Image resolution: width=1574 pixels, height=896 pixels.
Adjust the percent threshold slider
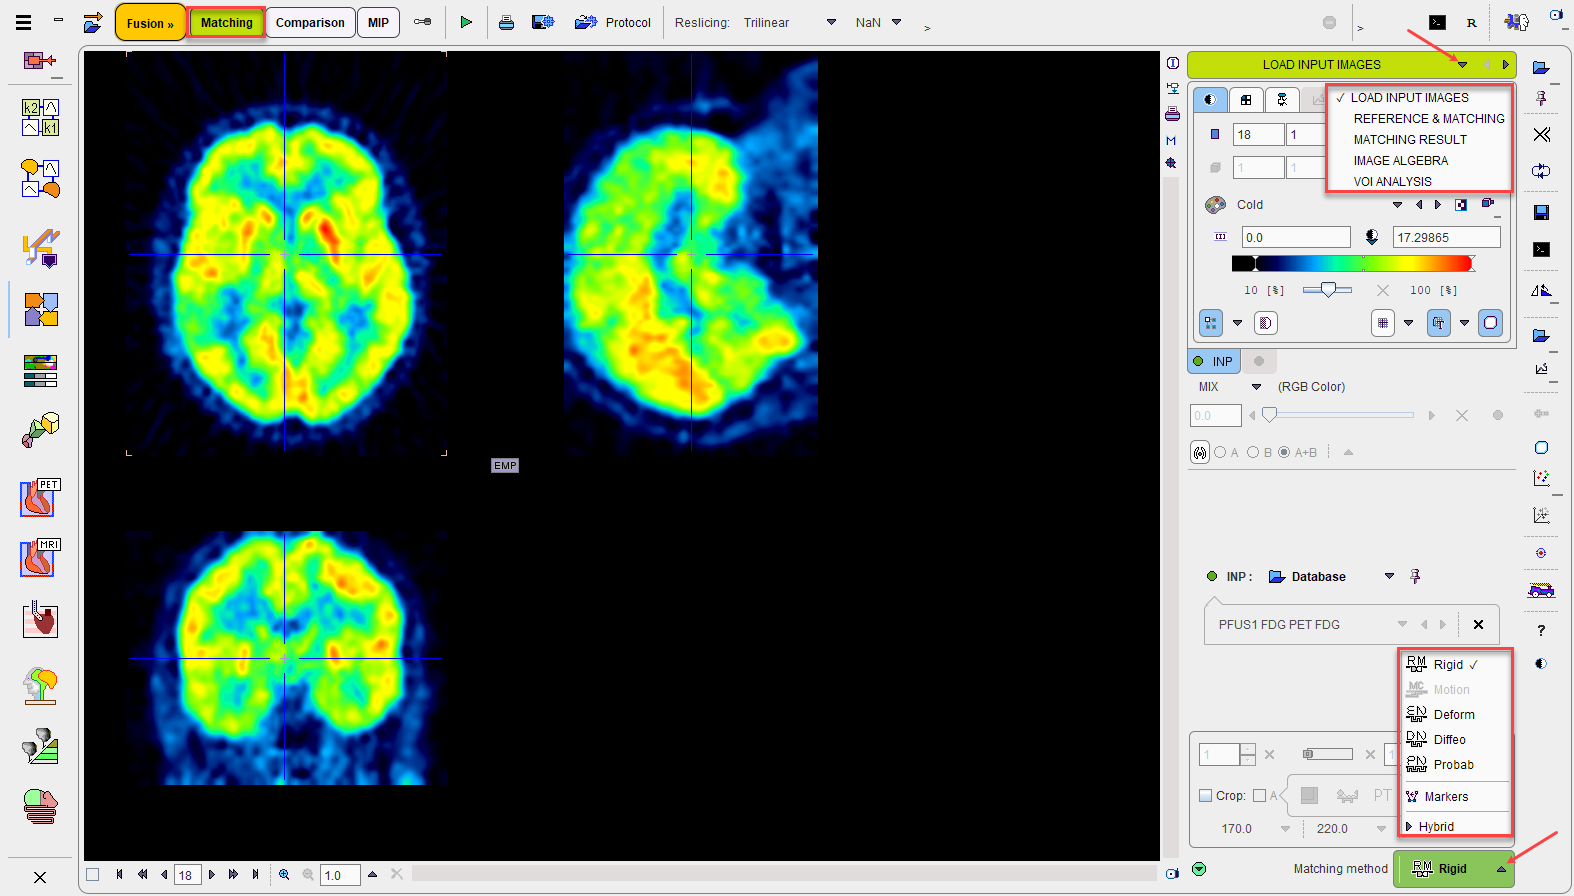1328,290
